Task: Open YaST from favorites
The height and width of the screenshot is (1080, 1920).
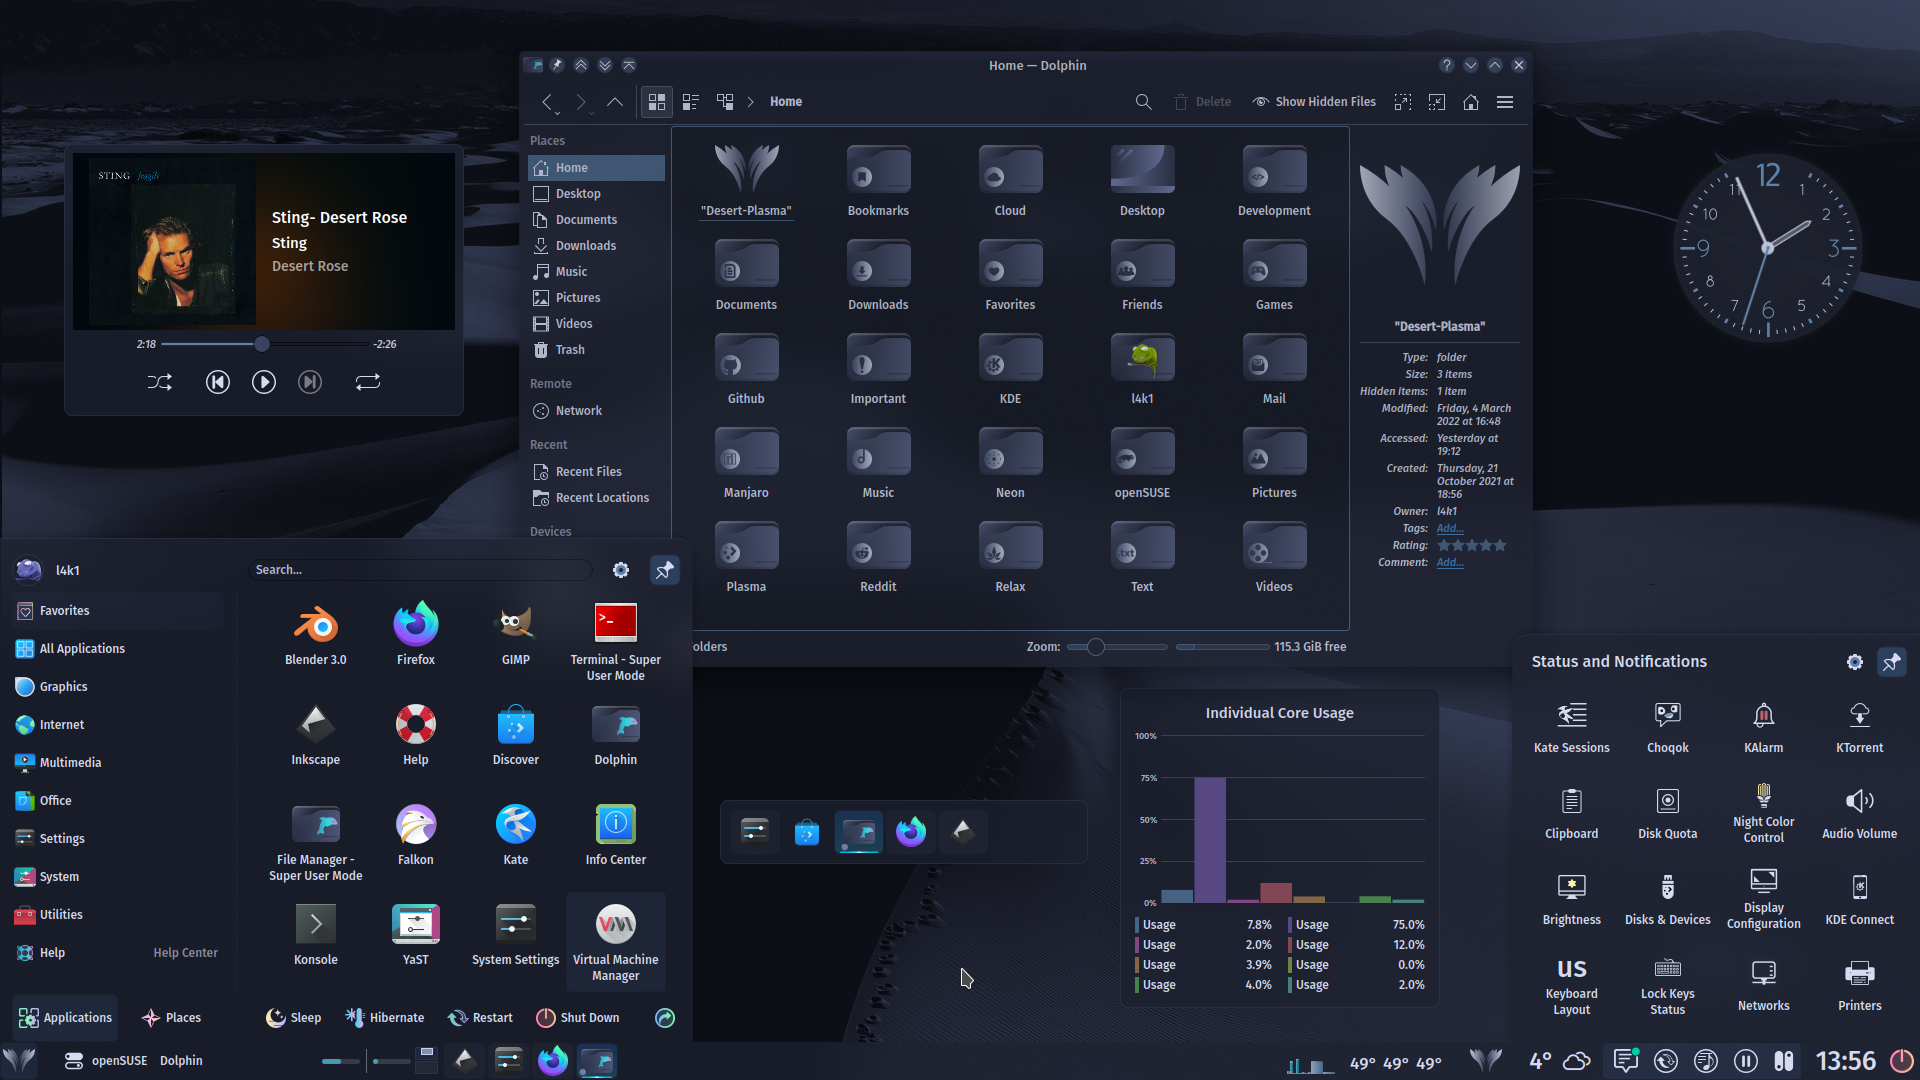Action: point(416,934)
